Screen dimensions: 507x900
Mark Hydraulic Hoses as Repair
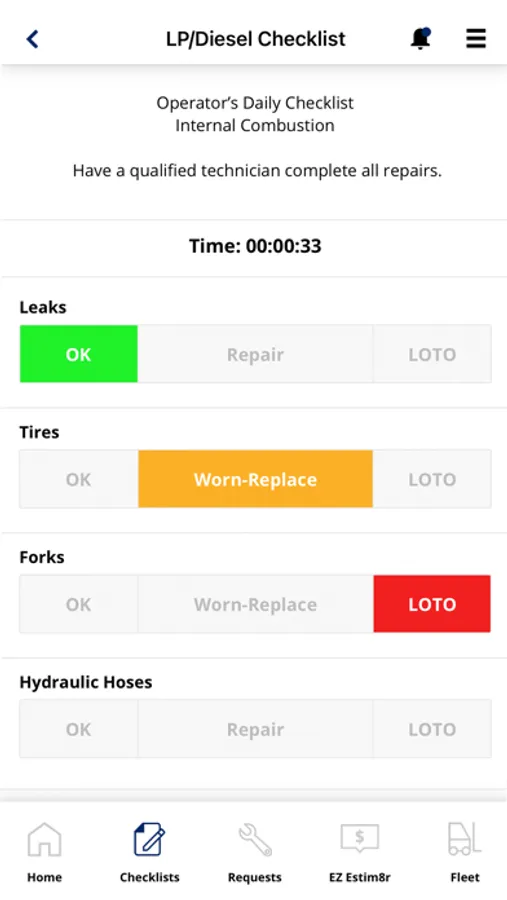click(256, 729)
